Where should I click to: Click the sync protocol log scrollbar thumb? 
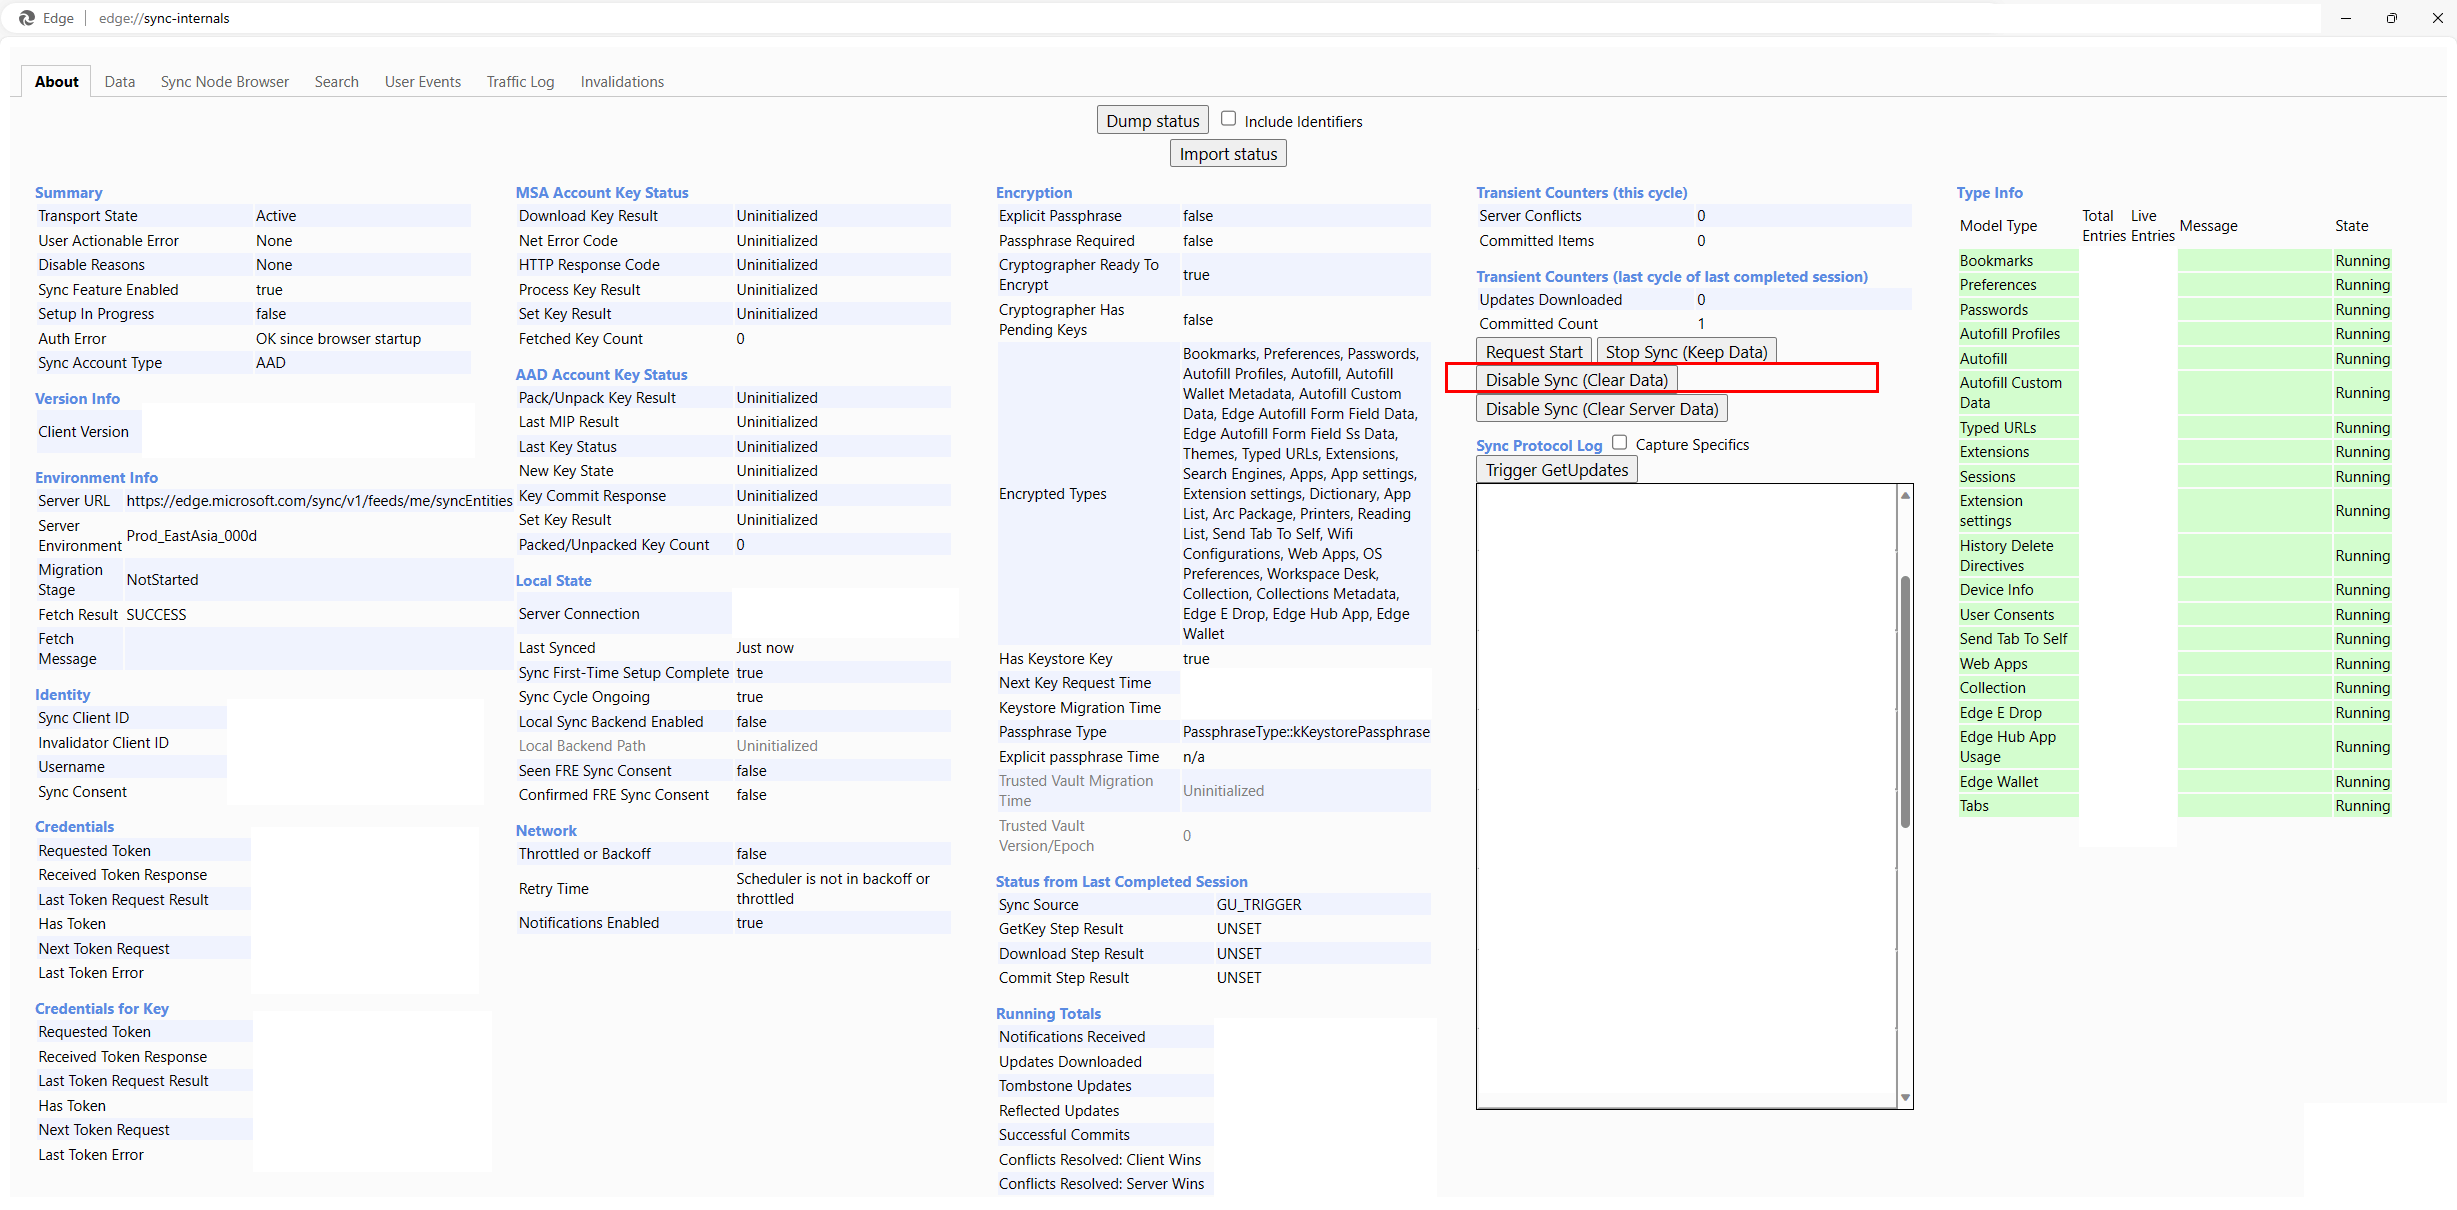click(x=1905, y=700)
